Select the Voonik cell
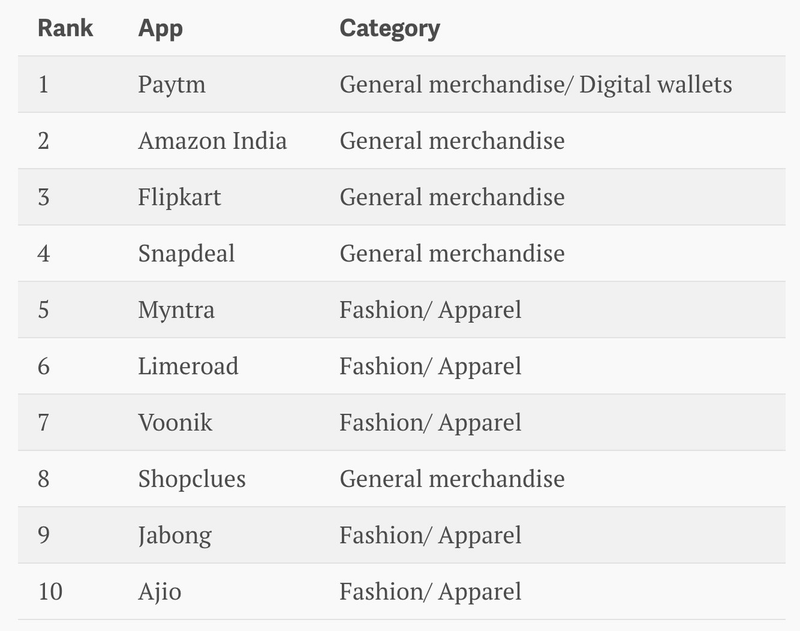Viewport: 800px width, 631px height. click(x=175, y=423)
